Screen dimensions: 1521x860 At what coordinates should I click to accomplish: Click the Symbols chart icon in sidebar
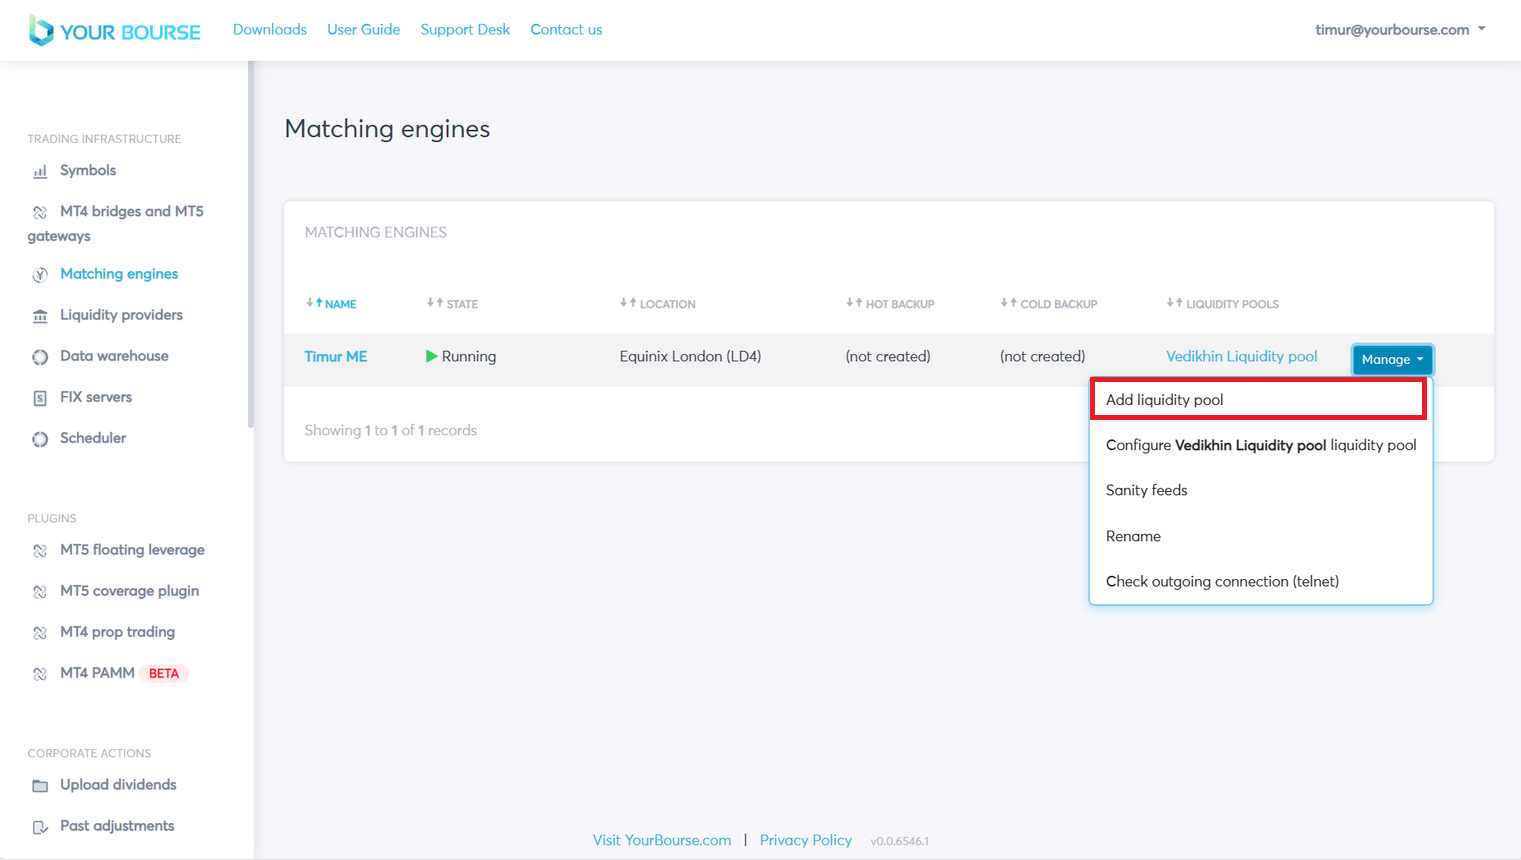40,172
